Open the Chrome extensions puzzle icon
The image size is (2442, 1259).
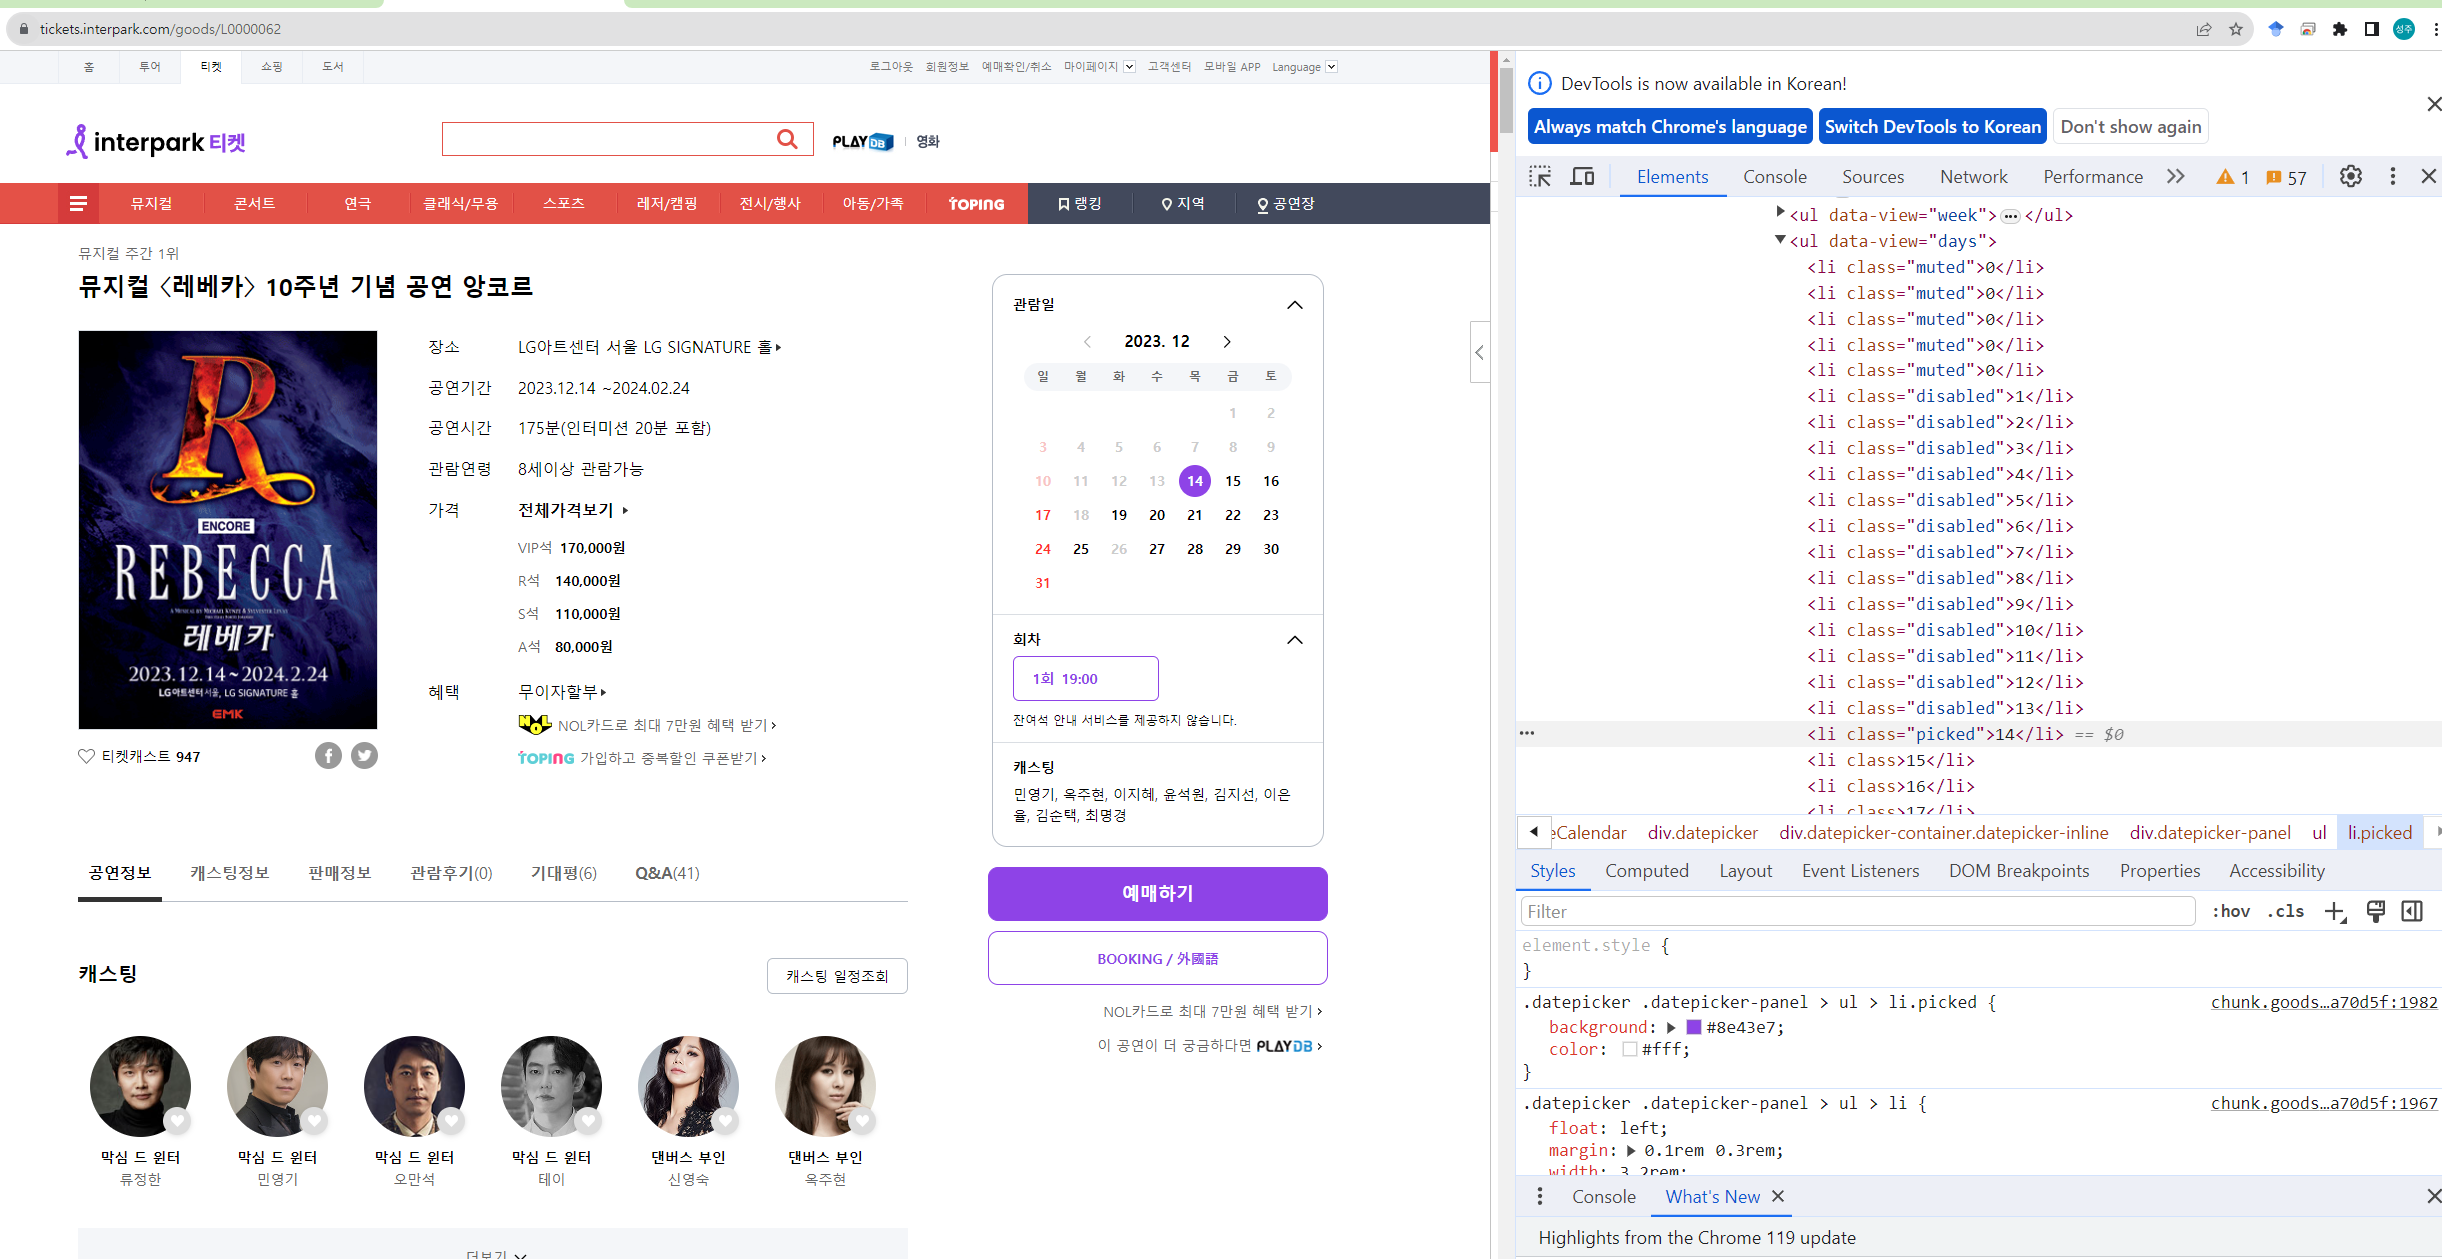pos(2340,29)
